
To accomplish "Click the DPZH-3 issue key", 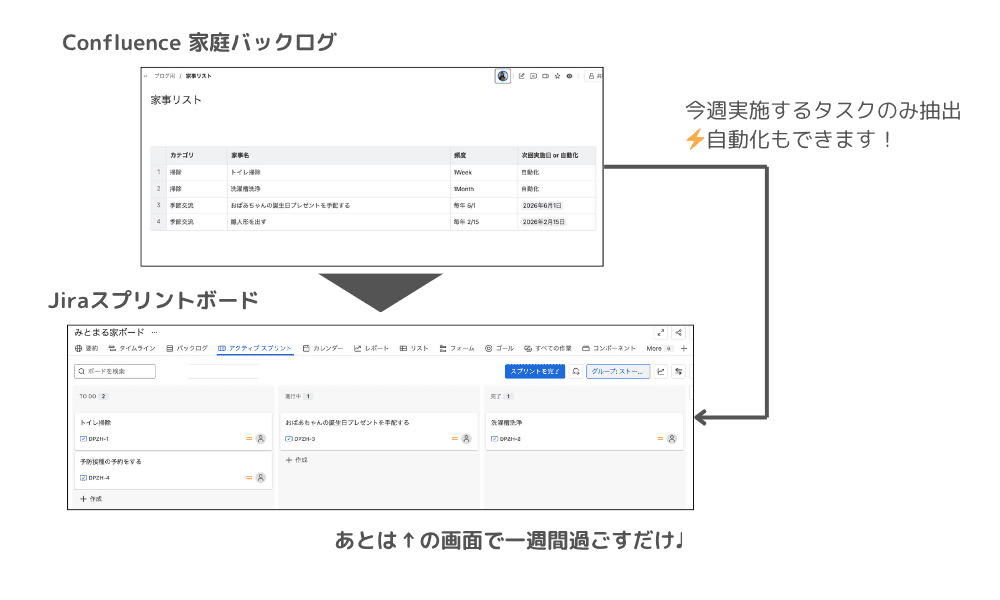I will click(305, 439).
